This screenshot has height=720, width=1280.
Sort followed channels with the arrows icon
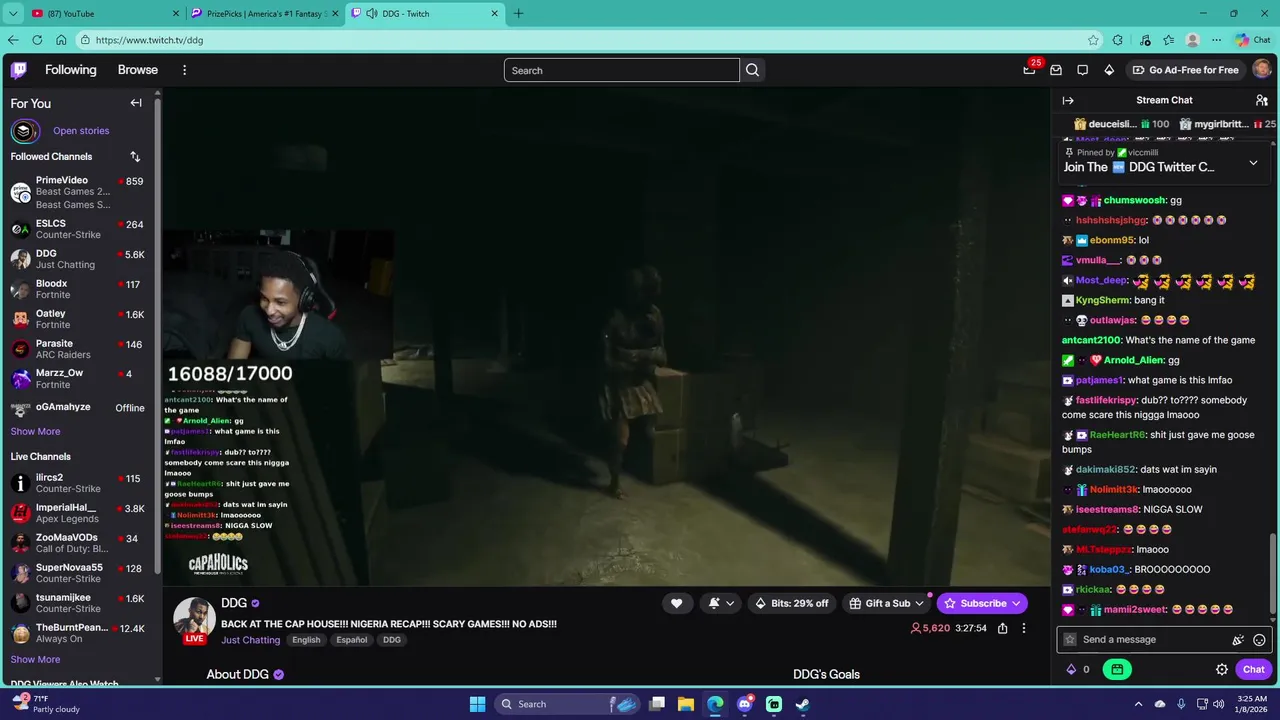tap(135, 157)
